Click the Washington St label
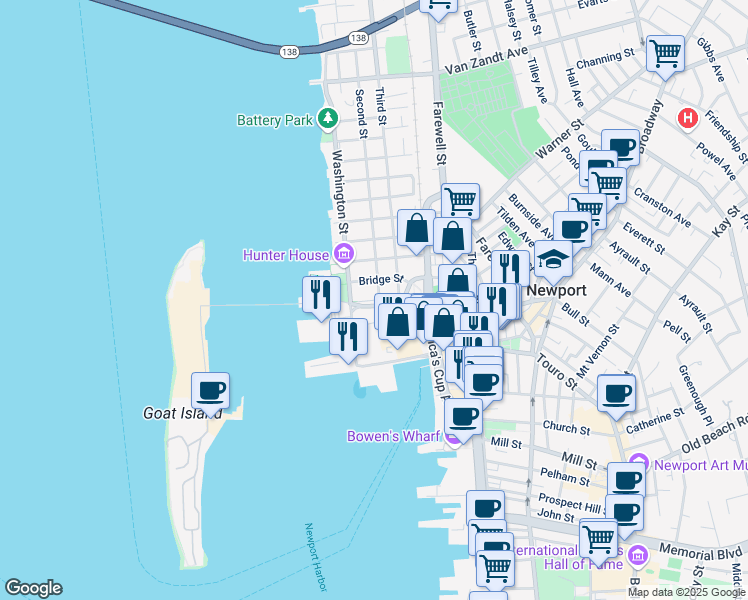 (339, 192)
